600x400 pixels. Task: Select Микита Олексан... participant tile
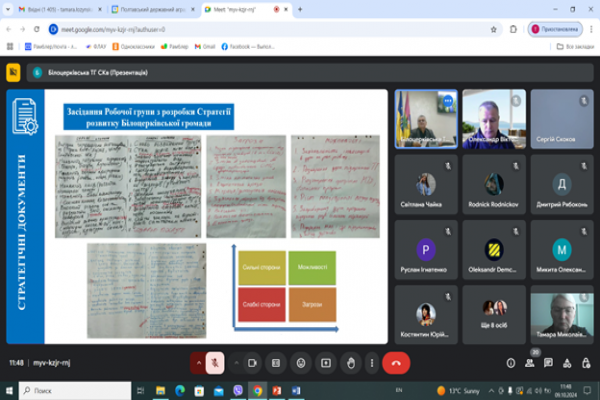562,250
